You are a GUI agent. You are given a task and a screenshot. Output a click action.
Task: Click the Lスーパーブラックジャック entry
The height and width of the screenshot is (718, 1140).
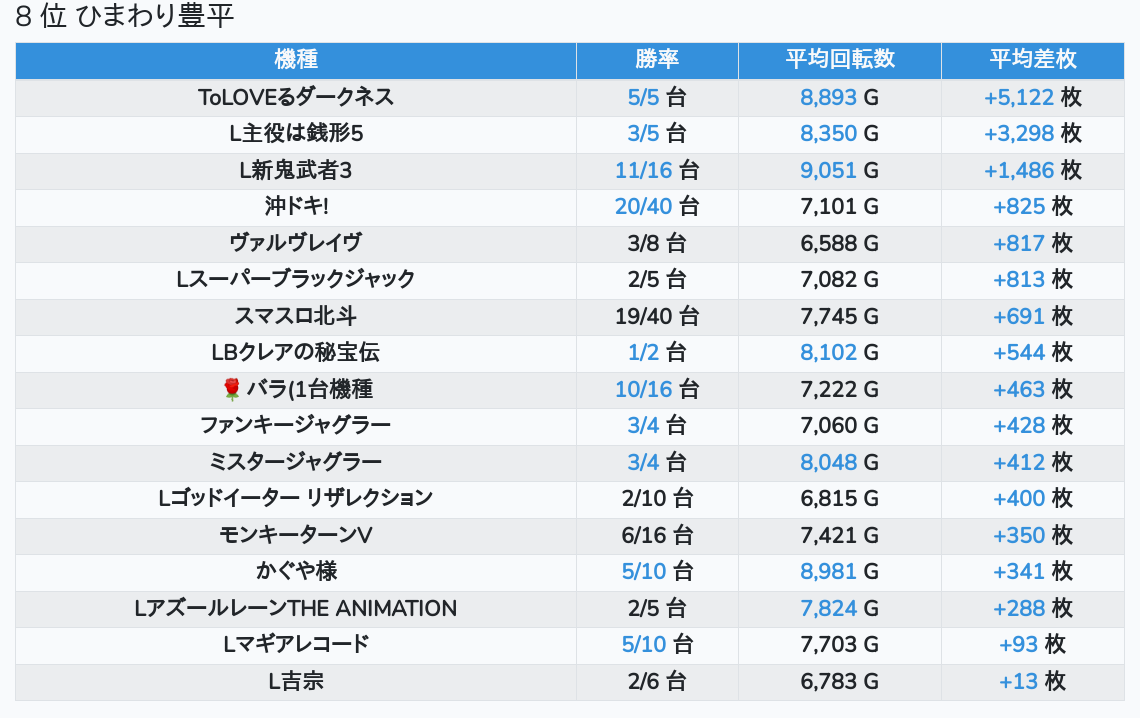click(296, 279)
